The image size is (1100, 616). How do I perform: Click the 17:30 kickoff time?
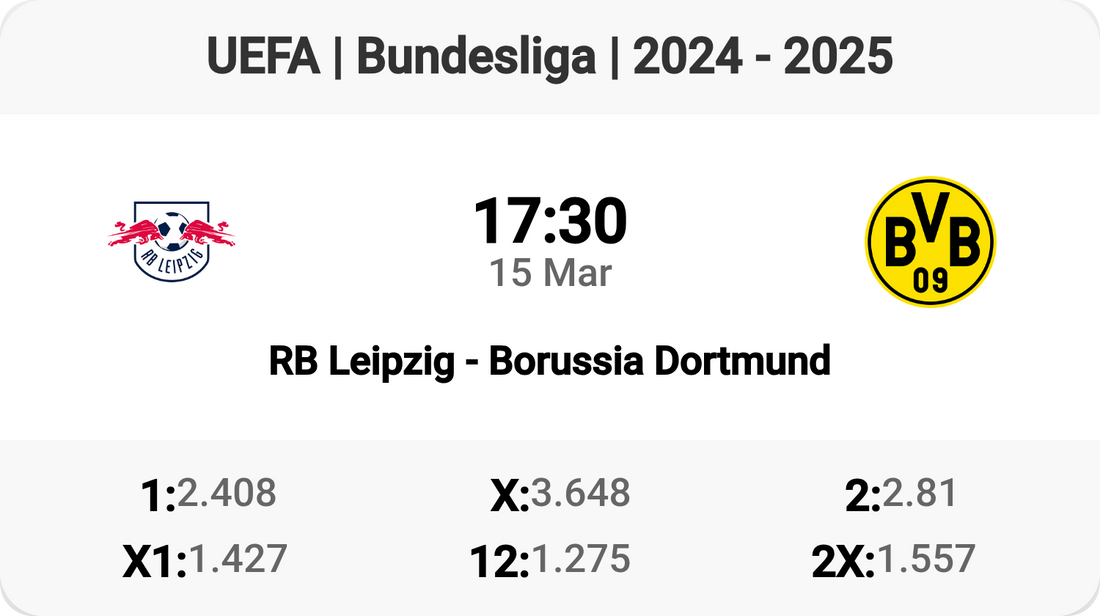[550, 221]
